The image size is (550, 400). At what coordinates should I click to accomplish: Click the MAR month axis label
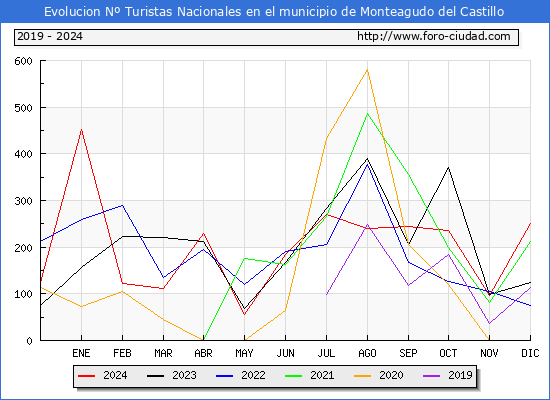click(163, 353)
